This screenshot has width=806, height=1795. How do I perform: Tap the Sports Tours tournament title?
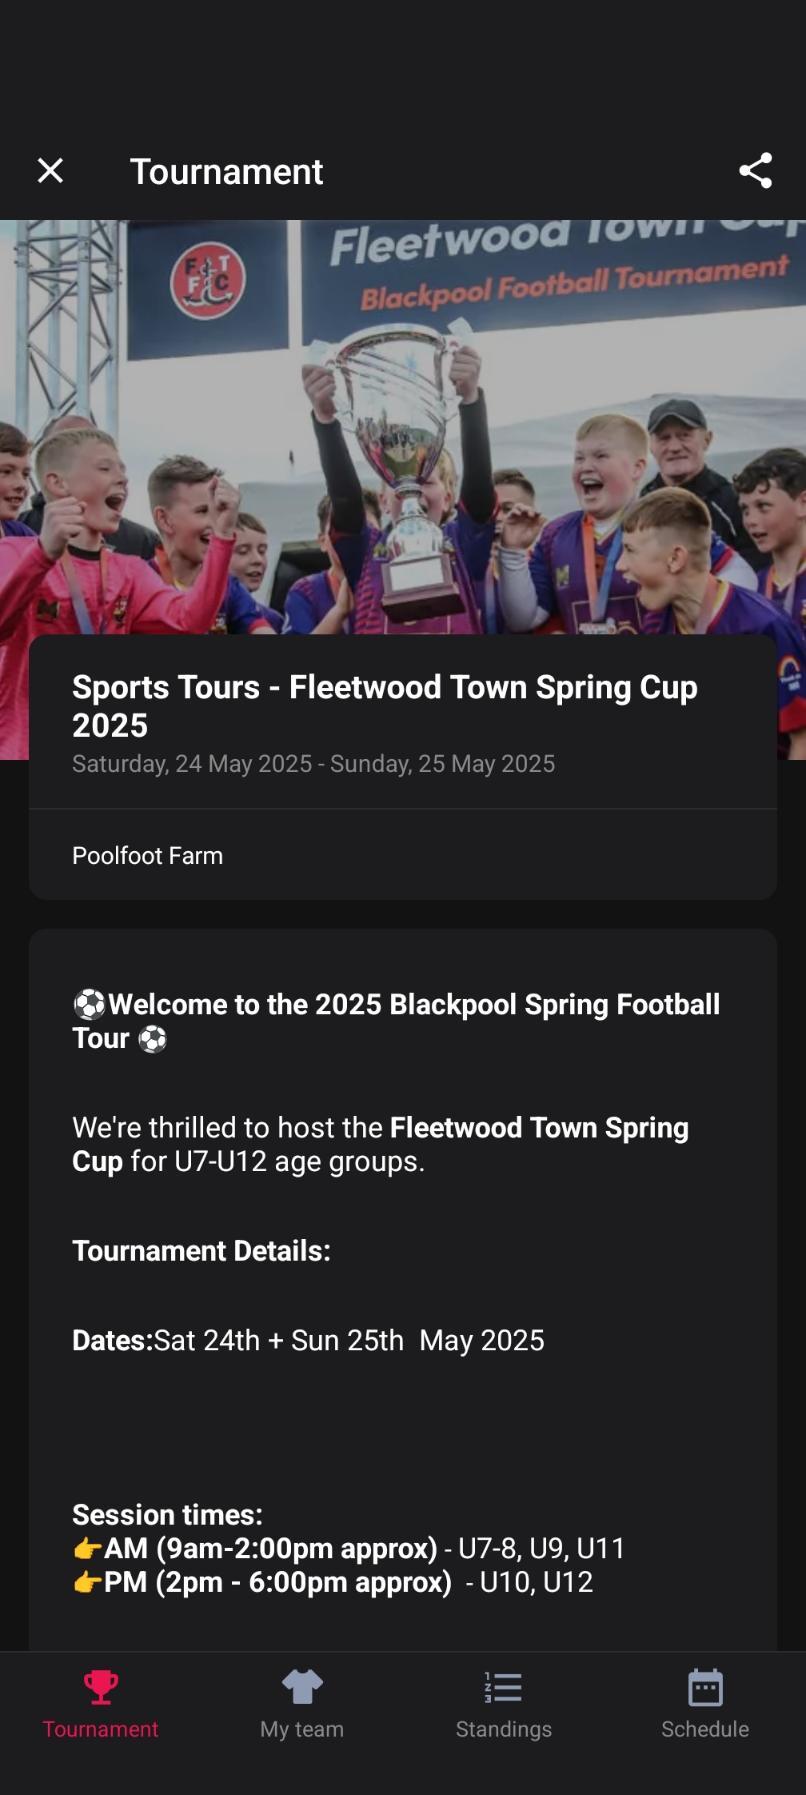click(x=384, y=705)
